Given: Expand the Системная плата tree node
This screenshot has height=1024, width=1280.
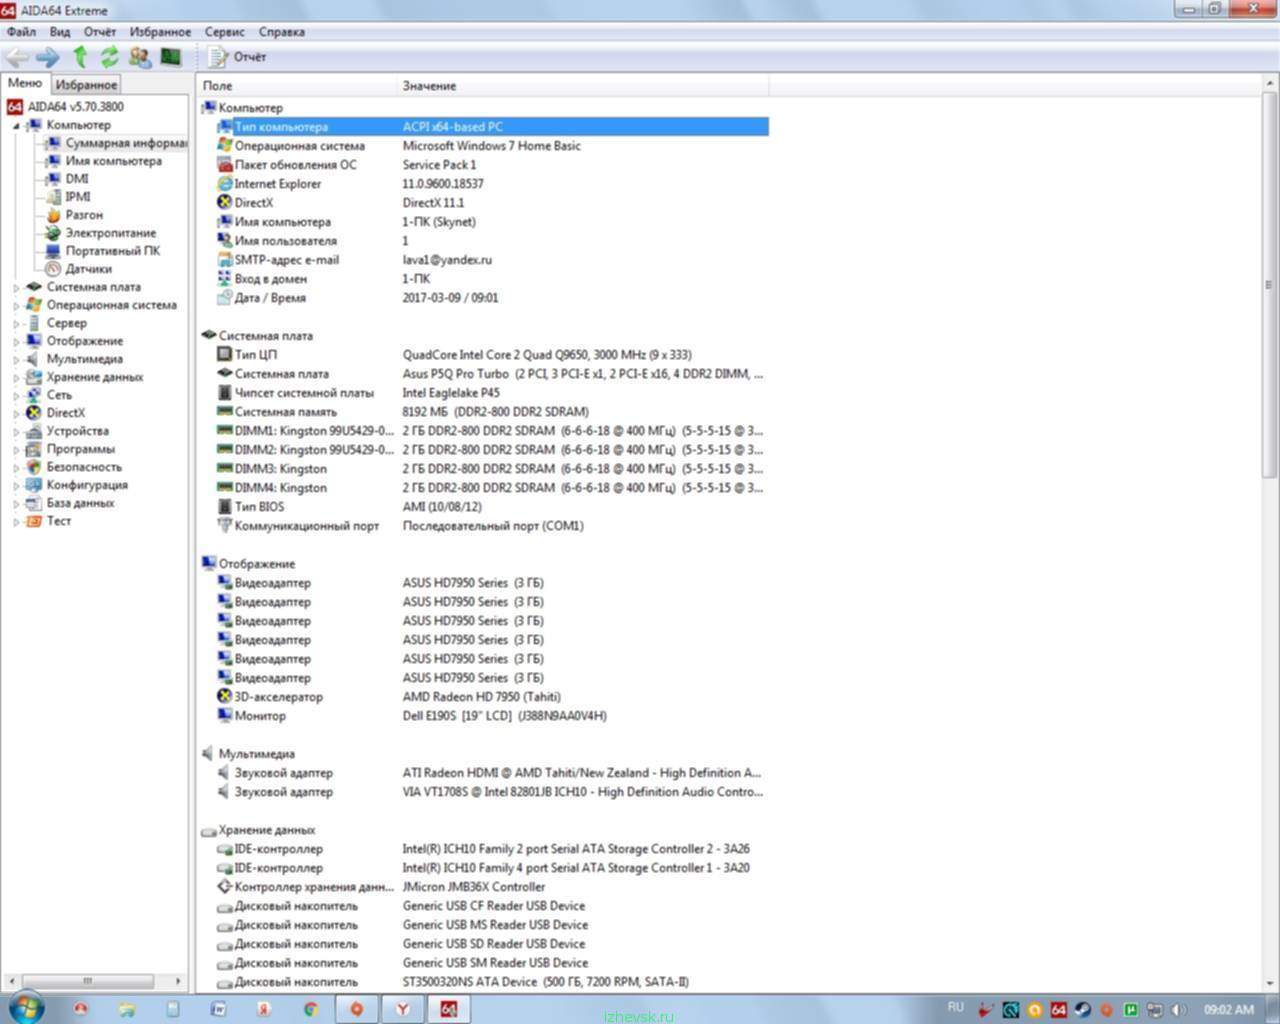Looking at the screenshot, I should 16,288.
